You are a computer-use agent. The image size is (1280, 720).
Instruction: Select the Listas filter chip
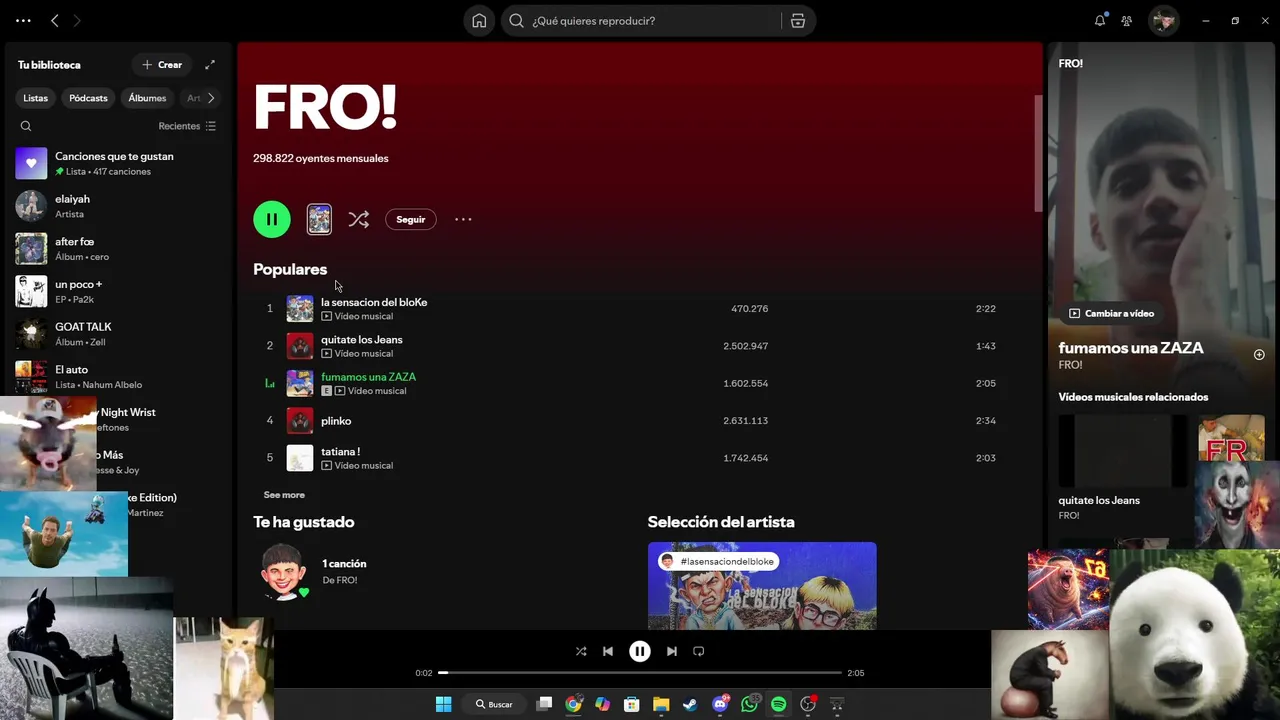pos(35,98)
